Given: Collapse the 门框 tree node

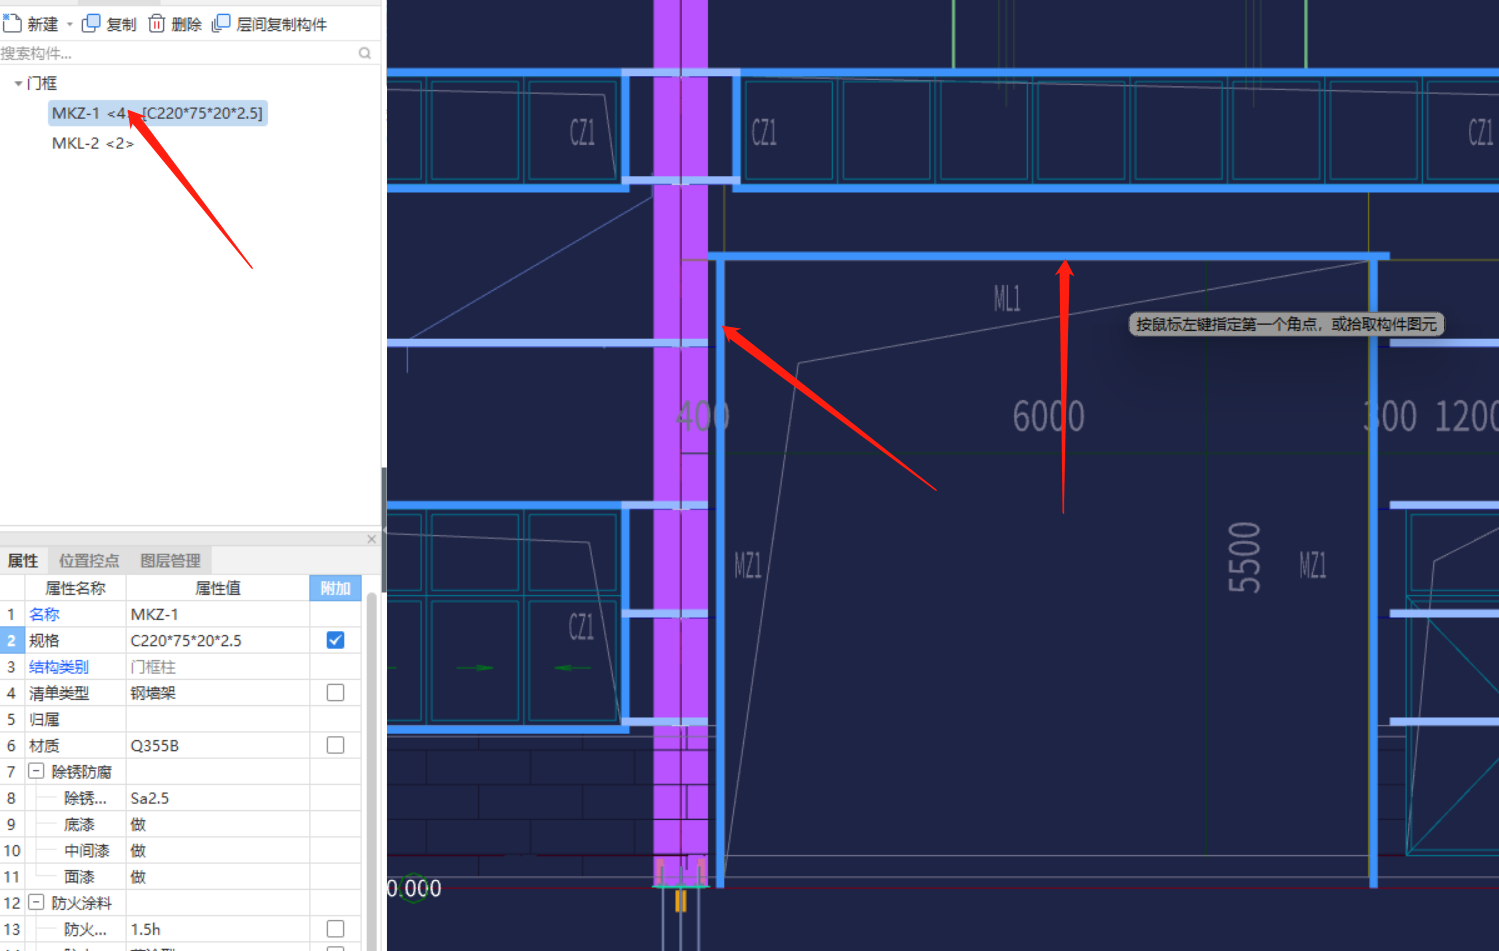Looking at the screenshot, I should point(18,83).
